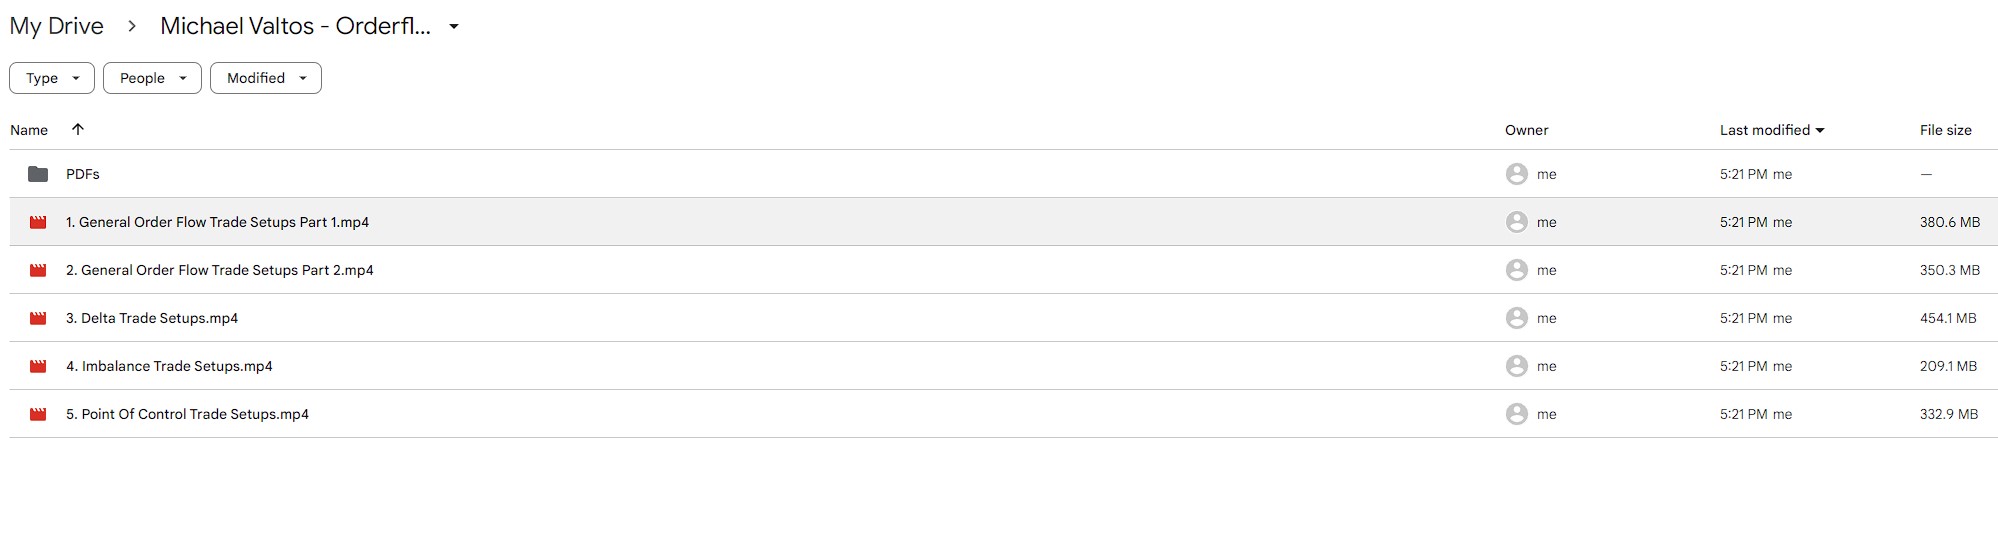
Task: Select 3. Delta Trade Setups.mp4 file name
Action: pos(152,318)
